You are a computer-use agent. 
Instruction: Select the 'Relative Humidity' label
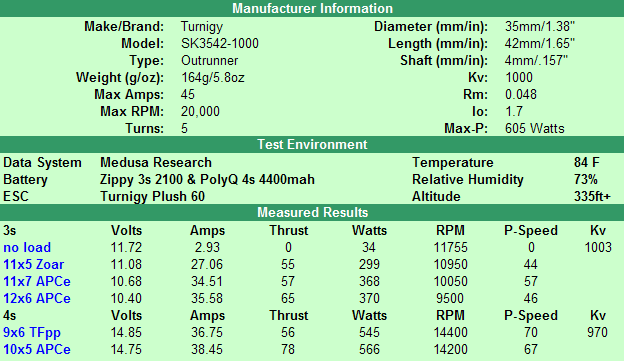tap(468, 180)
